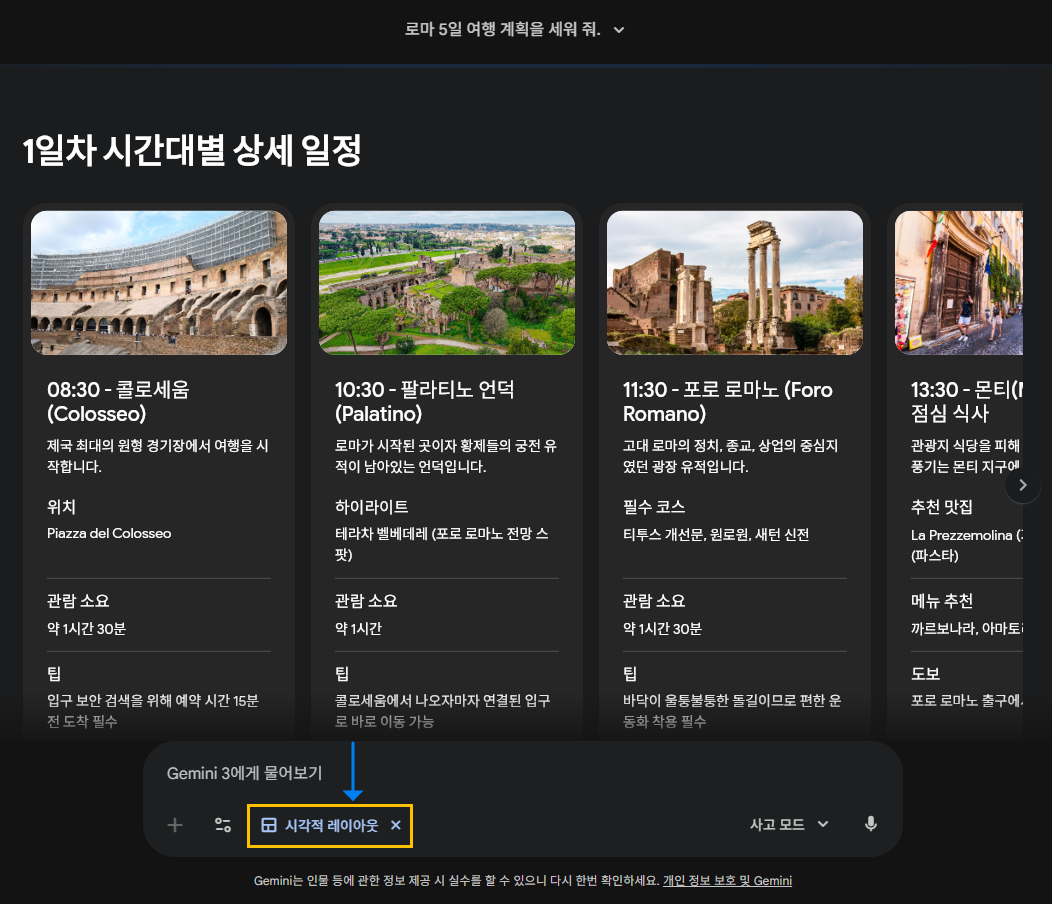Open the Foro Romano ruins image
The height and width of the screenshot is (904, 1052).
pos(734,282)
